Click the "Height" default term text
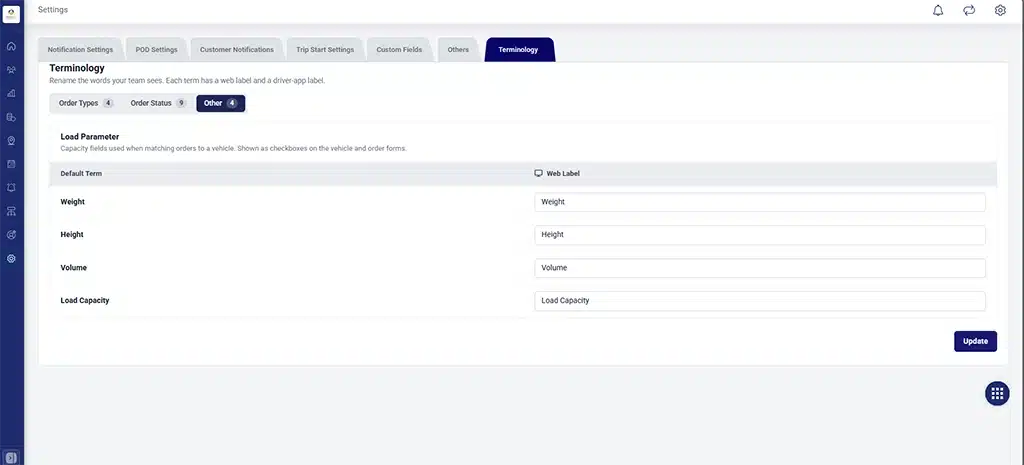This screenshot has height=465, width=1024. [72, 234]
